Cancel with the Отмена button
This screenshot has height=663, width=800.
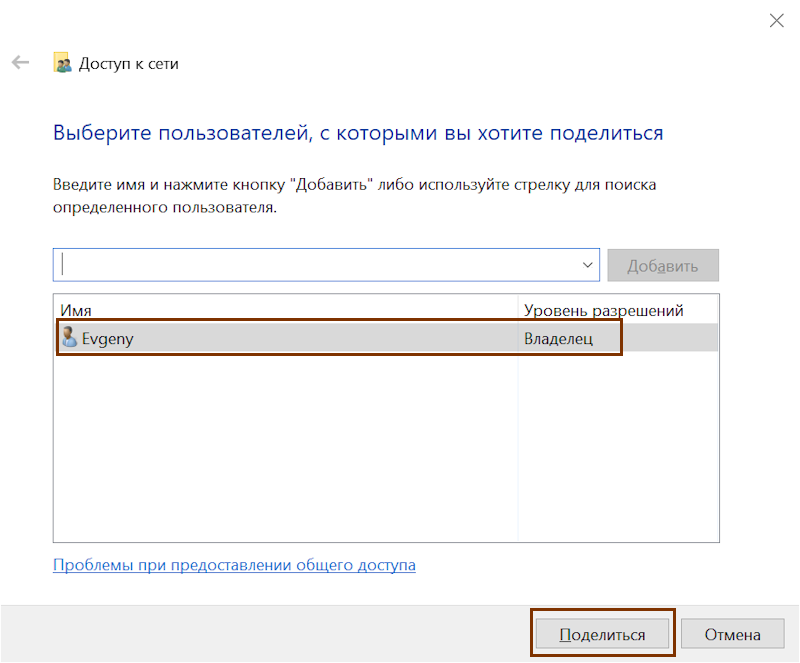[732, 634]
